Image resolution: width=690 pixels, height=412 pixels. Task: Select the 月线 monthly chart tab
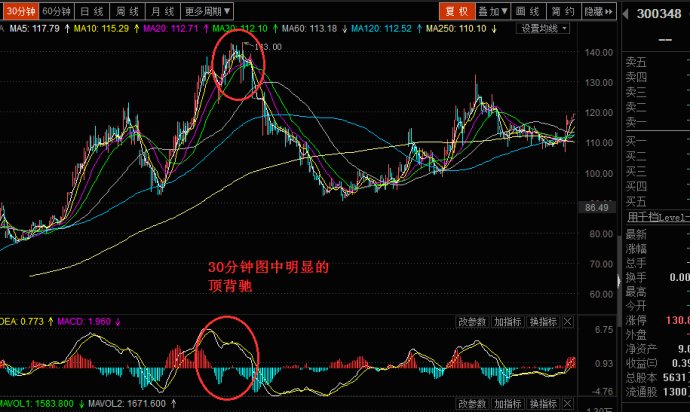pyautogui.click(x=163, y=11)
